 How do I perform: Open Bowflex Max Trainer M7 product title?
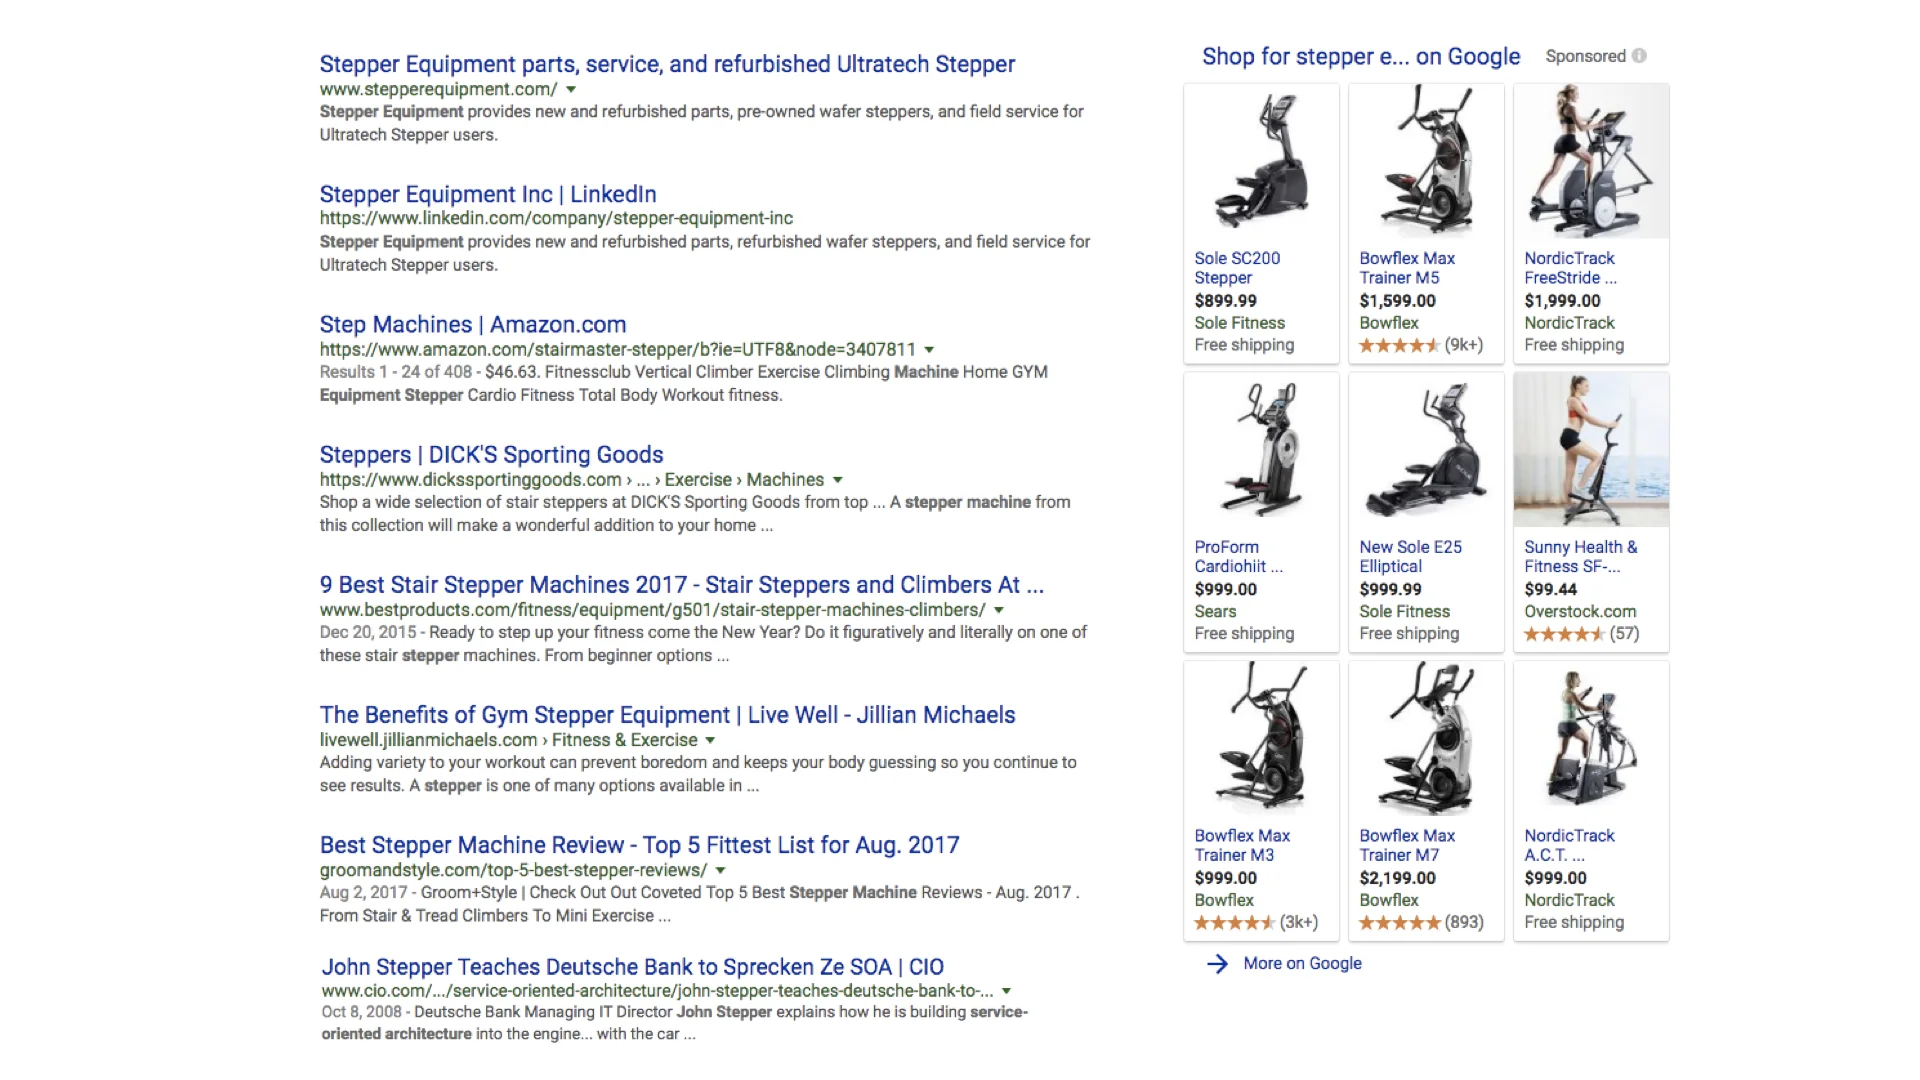[1407, 845]
